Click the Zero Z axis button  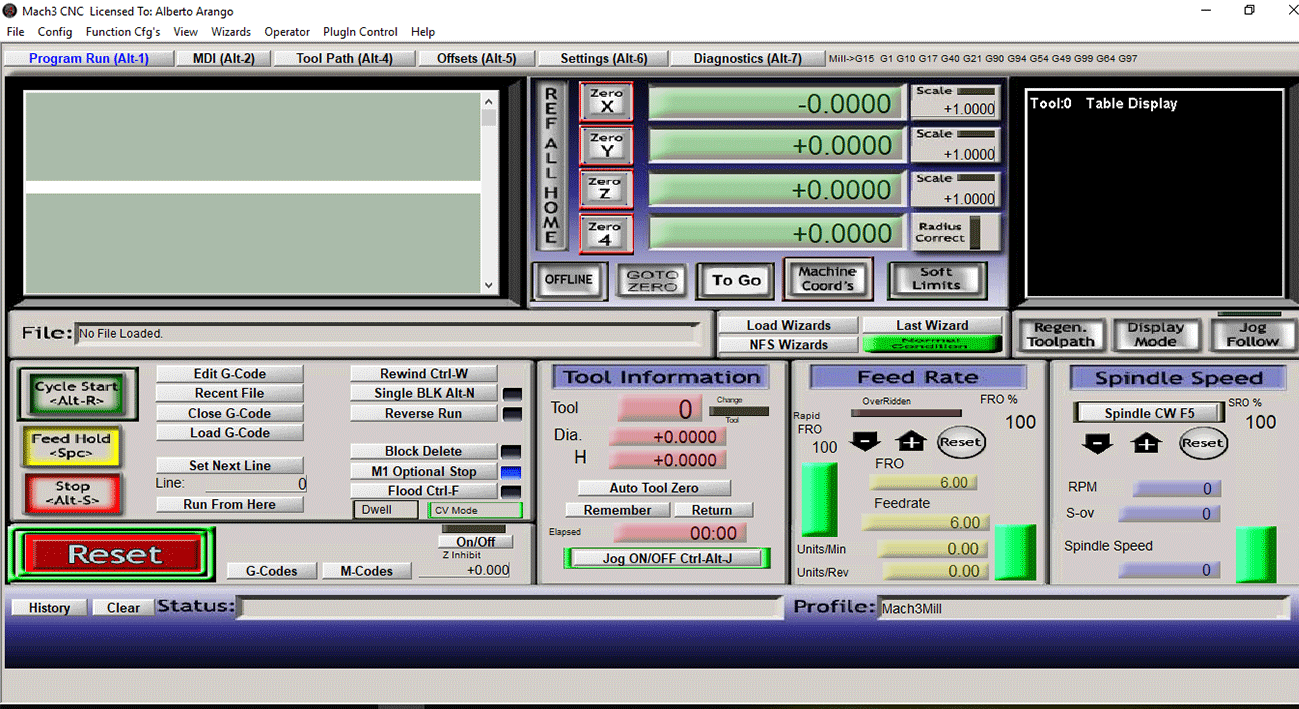(x=606, y=189)
